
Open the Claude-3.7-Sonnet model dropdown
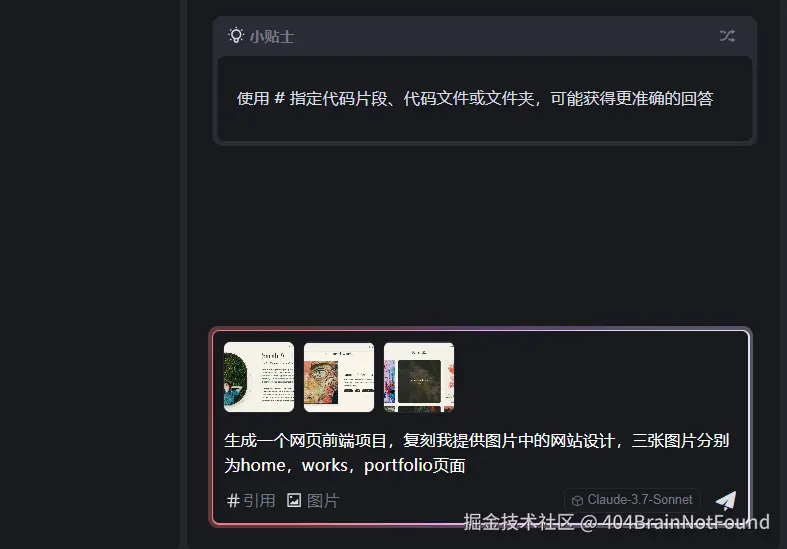[x=632, y=500]
